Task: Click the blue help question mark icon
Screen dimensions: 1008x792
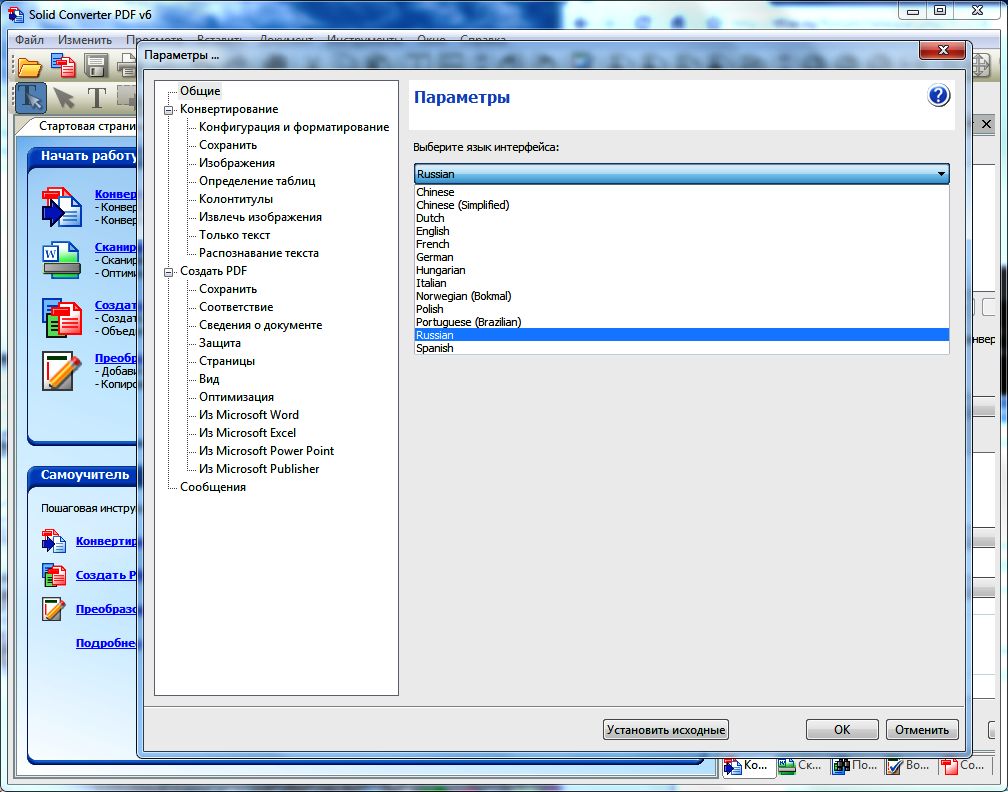Action: click(938, 96)
